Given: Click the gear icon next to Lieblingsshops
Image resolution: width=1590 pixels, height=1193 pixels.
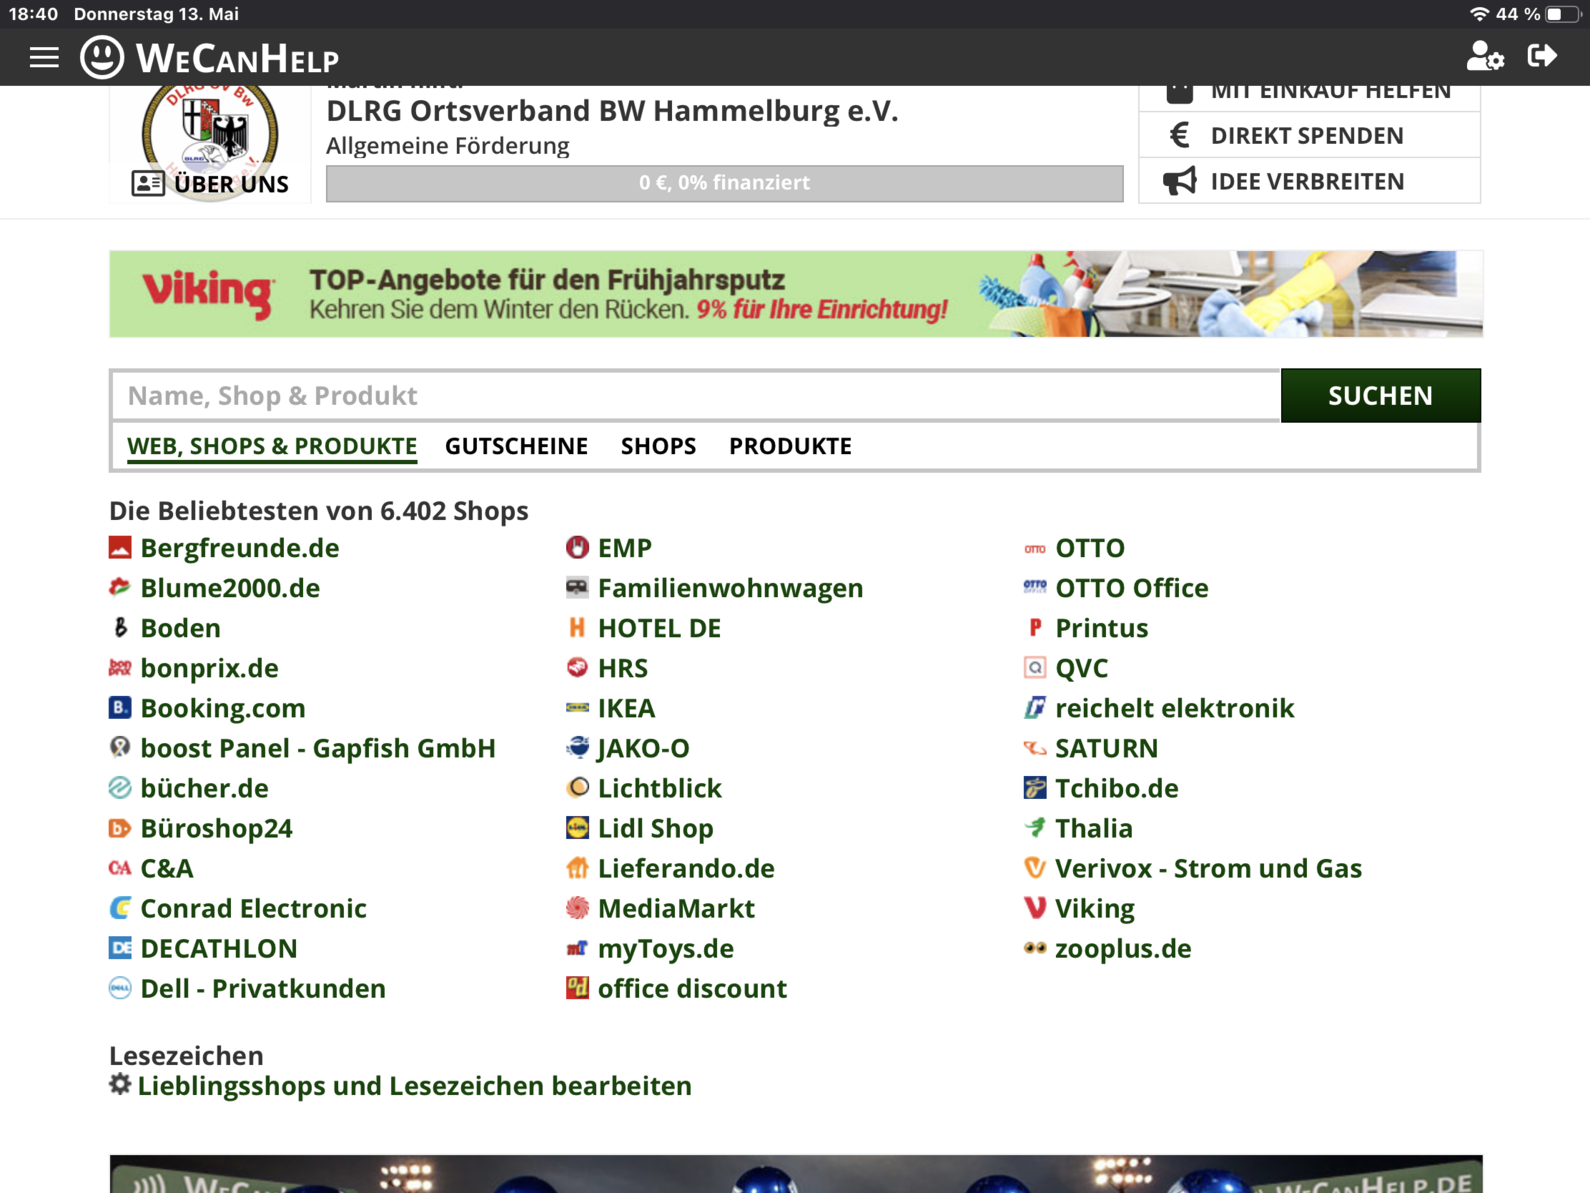Looking at the screenshot, I should click(x=120, y=1084).
